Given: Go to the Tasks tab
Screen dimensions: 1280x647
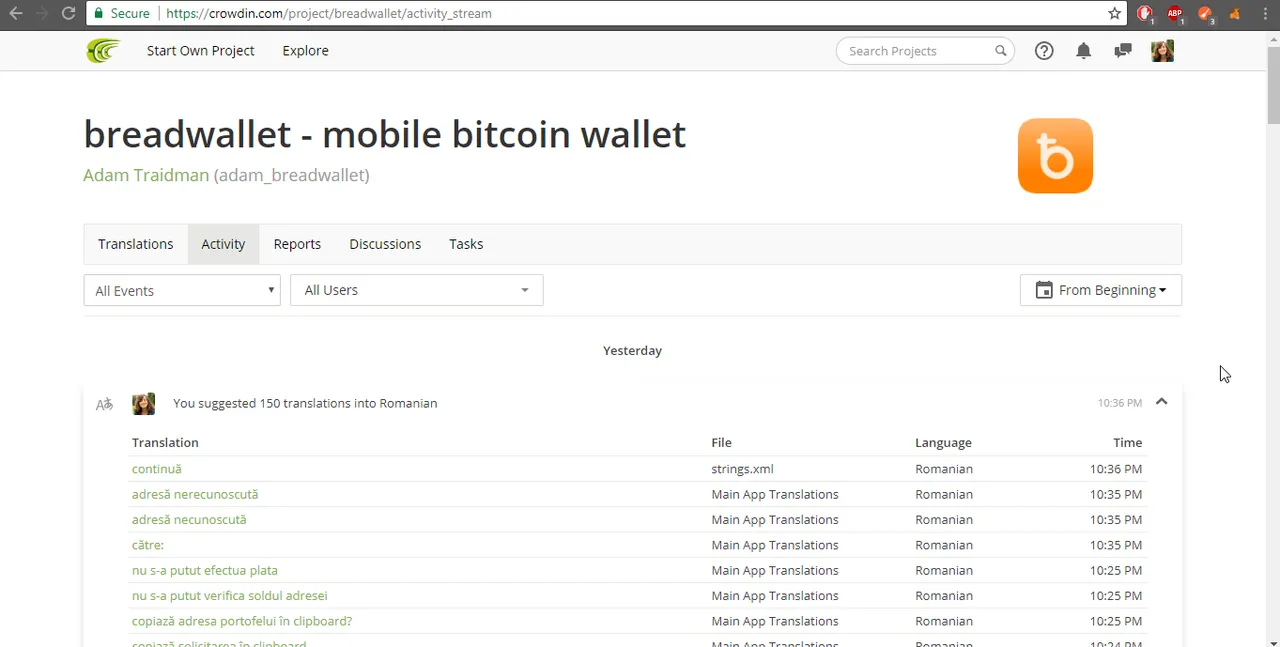Looking at the screenshot, I should coord(466,244).
